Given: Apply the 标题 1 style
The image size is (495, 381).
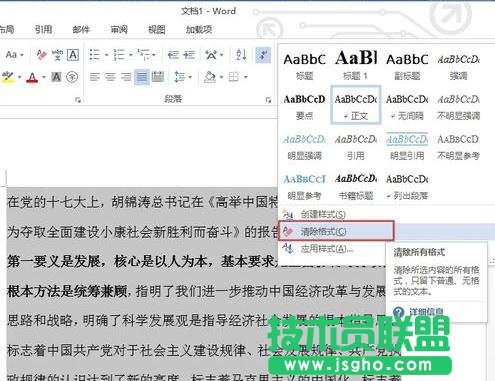Looking at the screenshot, I should click(356, 65).
